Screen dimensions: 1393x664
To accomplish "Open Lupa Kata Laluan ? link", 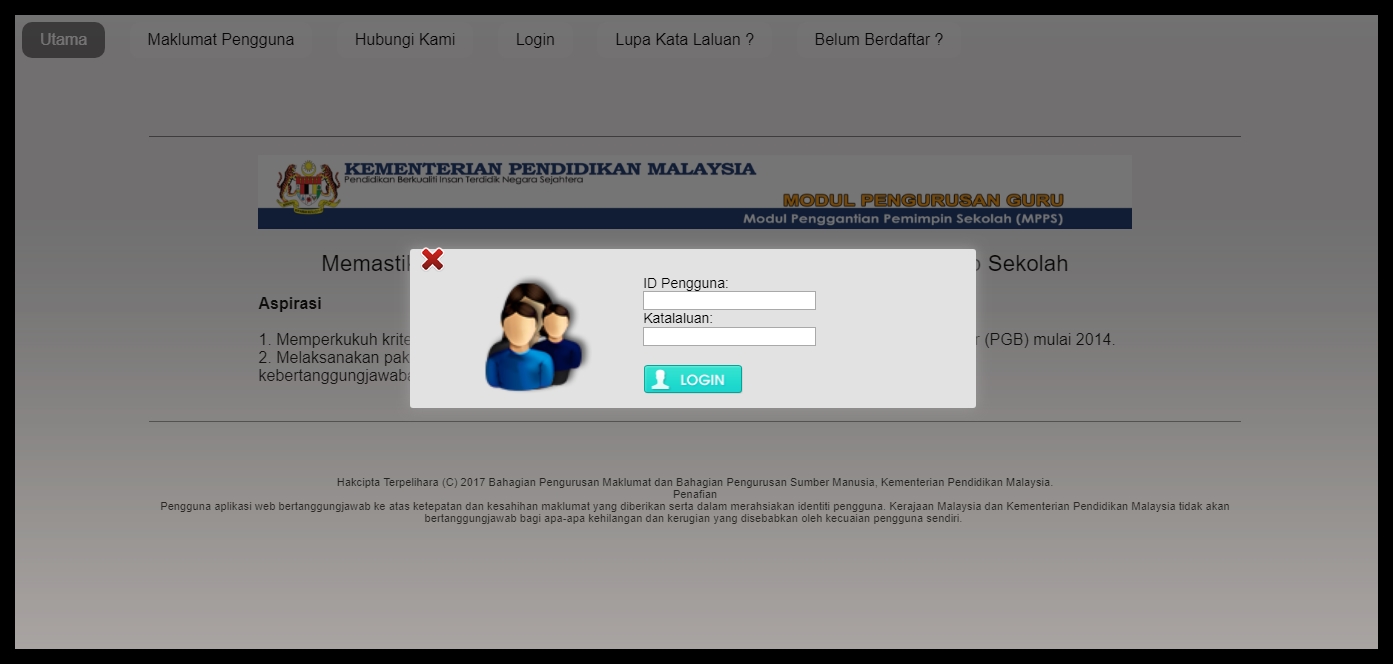I will (x=684, y=40).
